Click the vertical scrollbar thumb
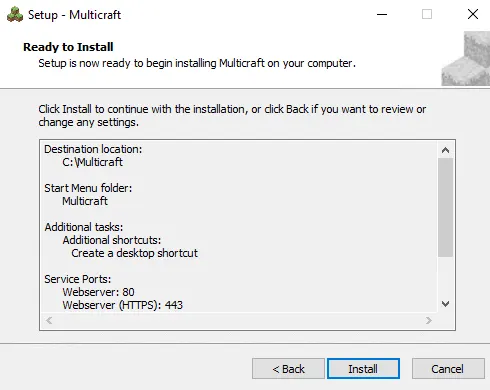Image resolution: width=490 pixels, height=390 pixels. 445,207
